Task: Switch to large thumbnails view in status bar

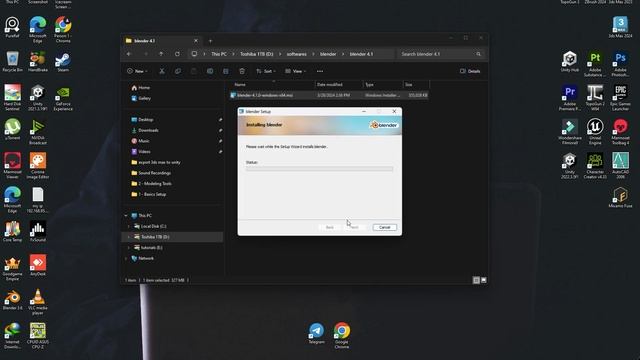Action: click(x=484, y=280)
